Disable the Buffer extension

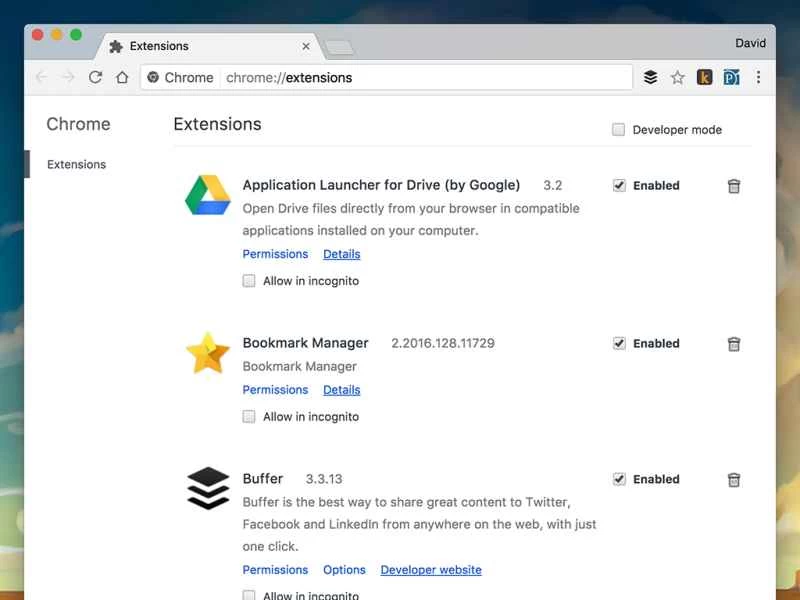click(x=619, y=479)
